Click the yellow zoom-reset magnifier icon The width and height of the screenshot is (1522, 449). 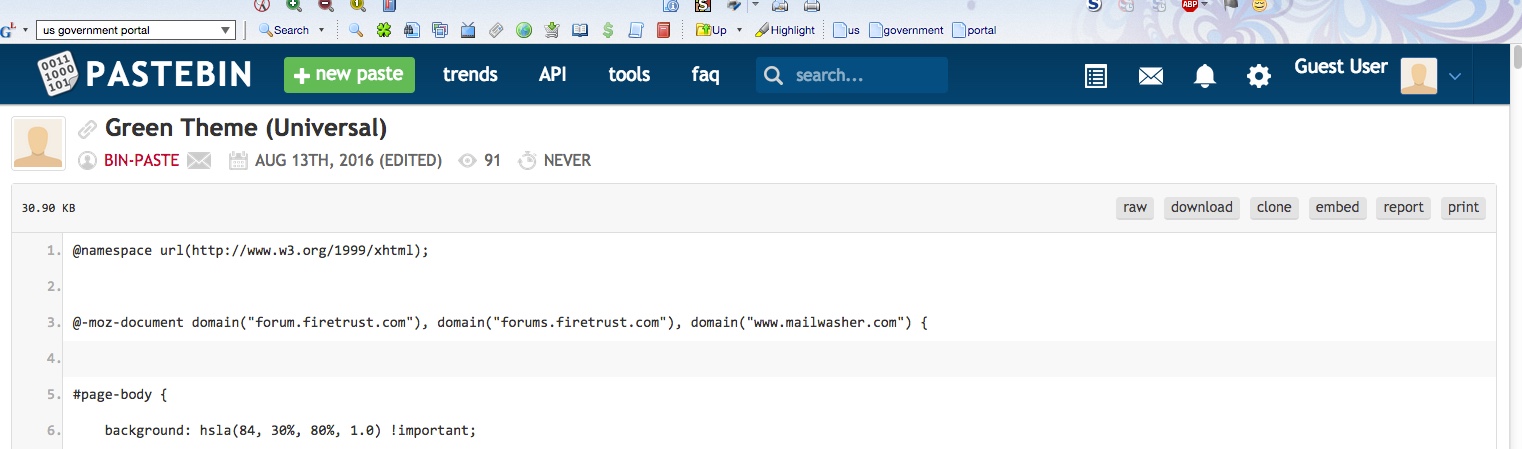358,5
